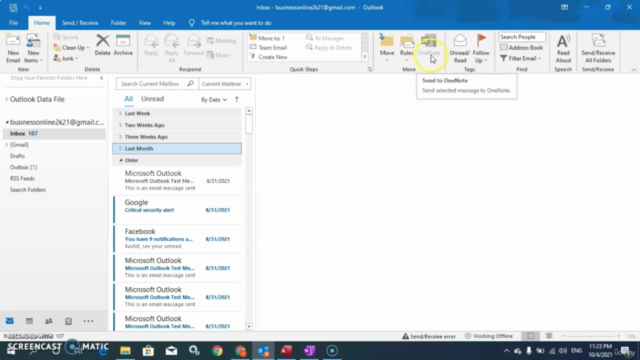The width and height of the screenshot is (640, 360).
Task: Switch to Mail view icon
Action: point(10,321)
